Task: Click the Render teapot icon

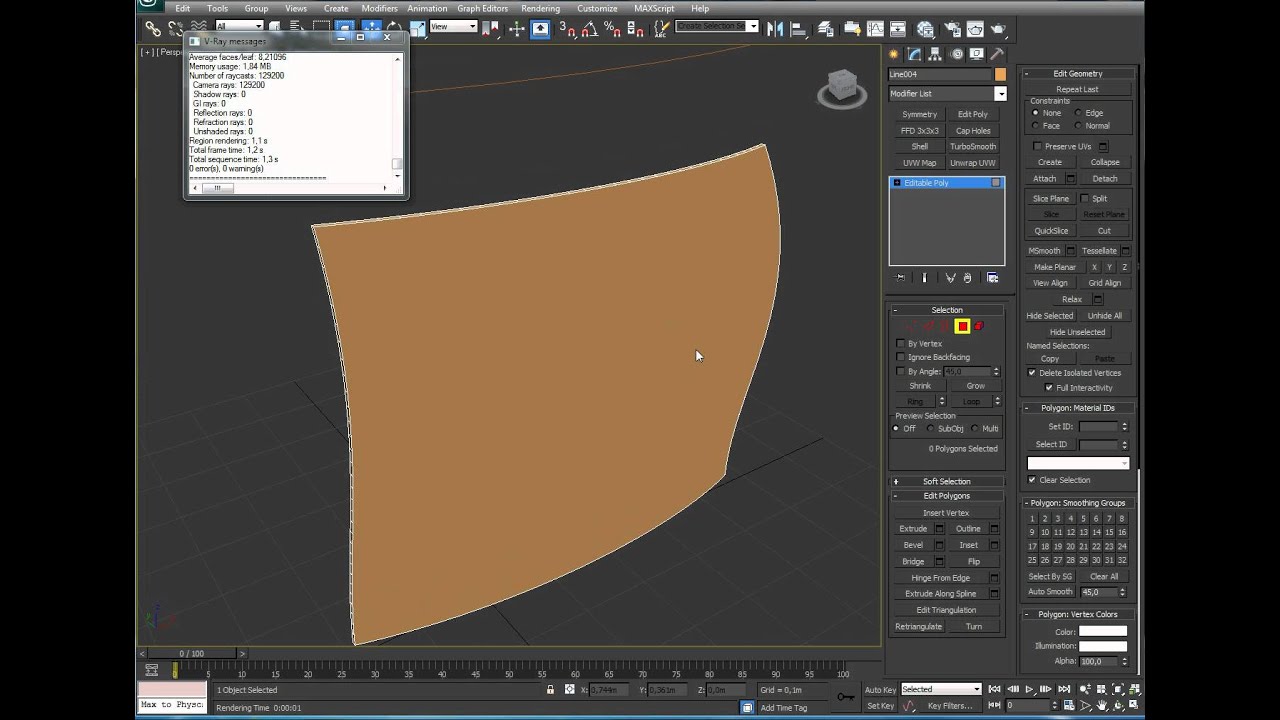Action: coord(998,28)
